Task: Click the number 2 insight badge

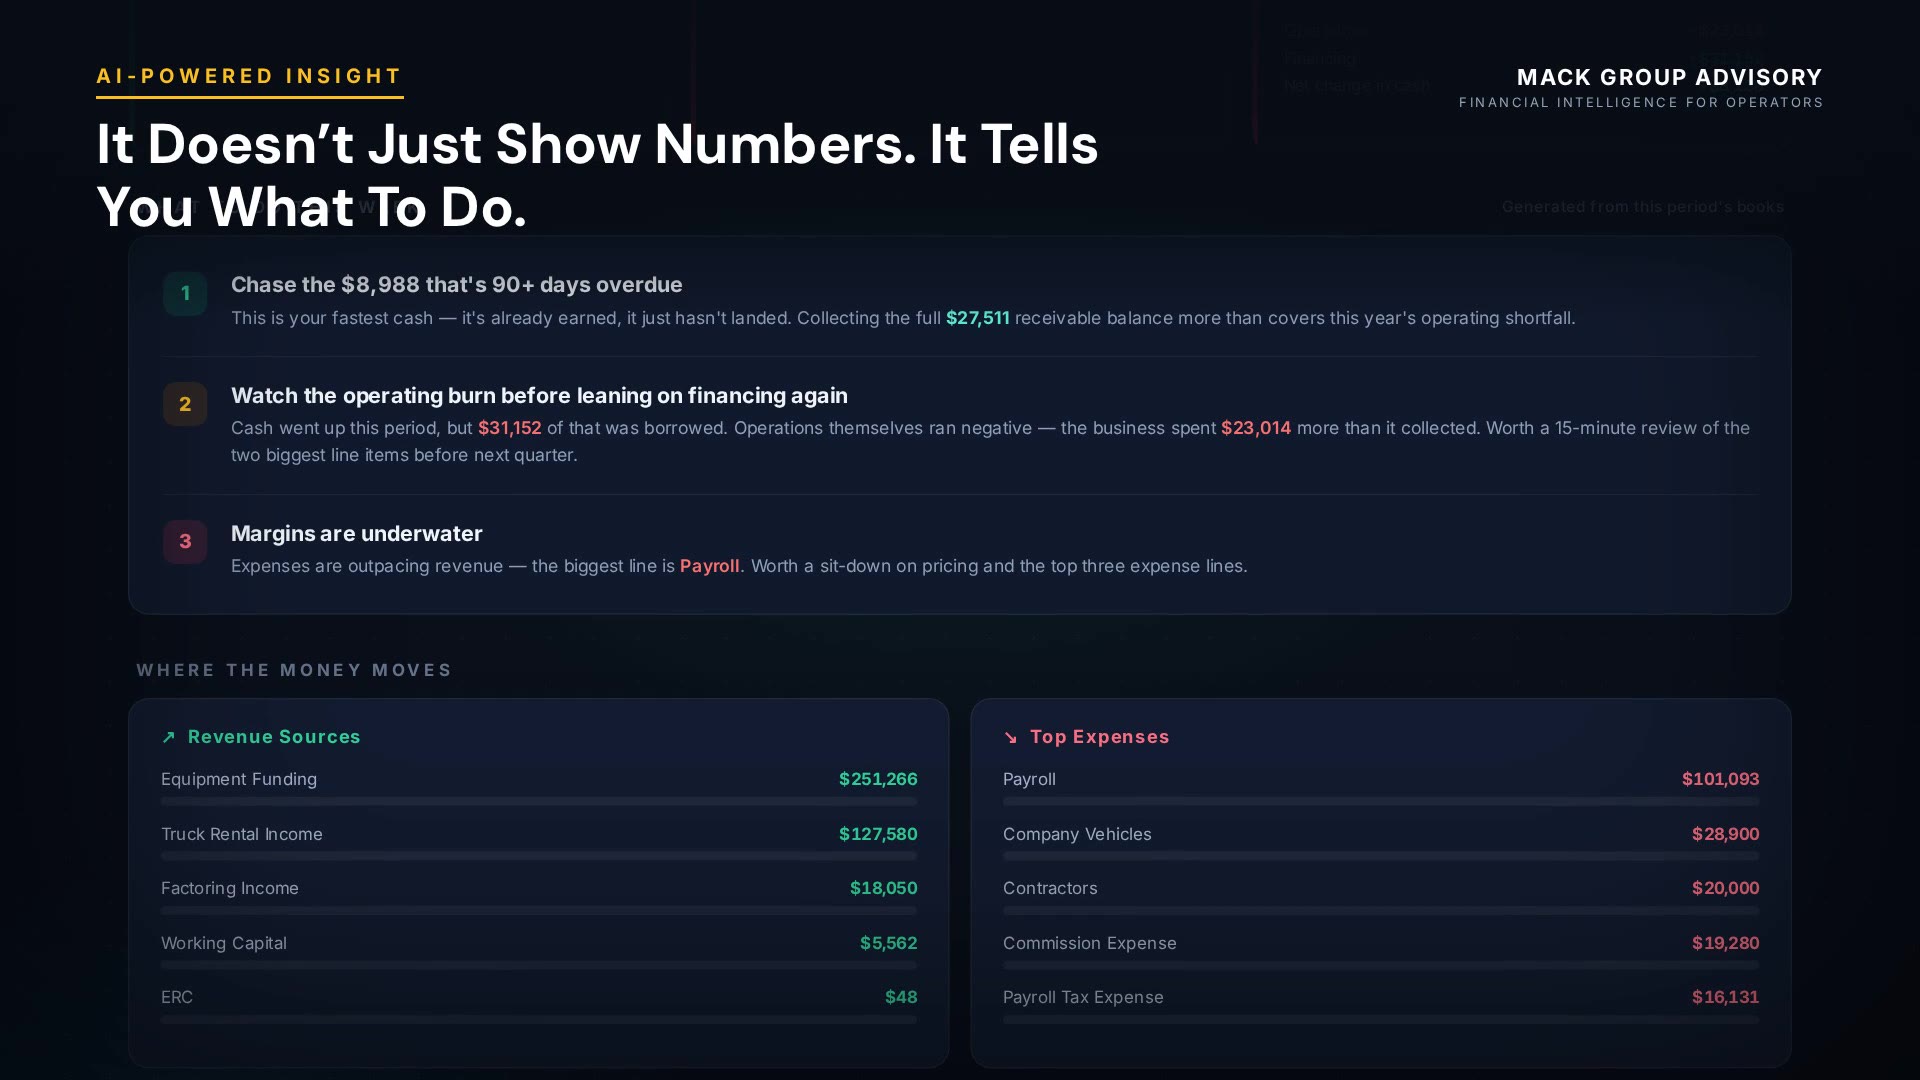Action: pos(185,404)
